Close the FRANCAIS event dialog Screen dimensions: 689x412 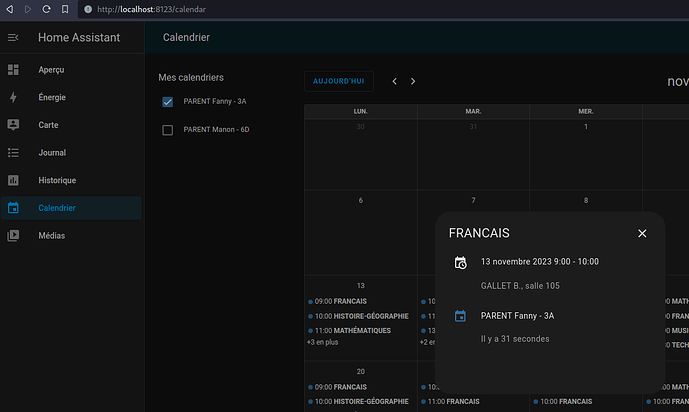click(x=642, y=233)
